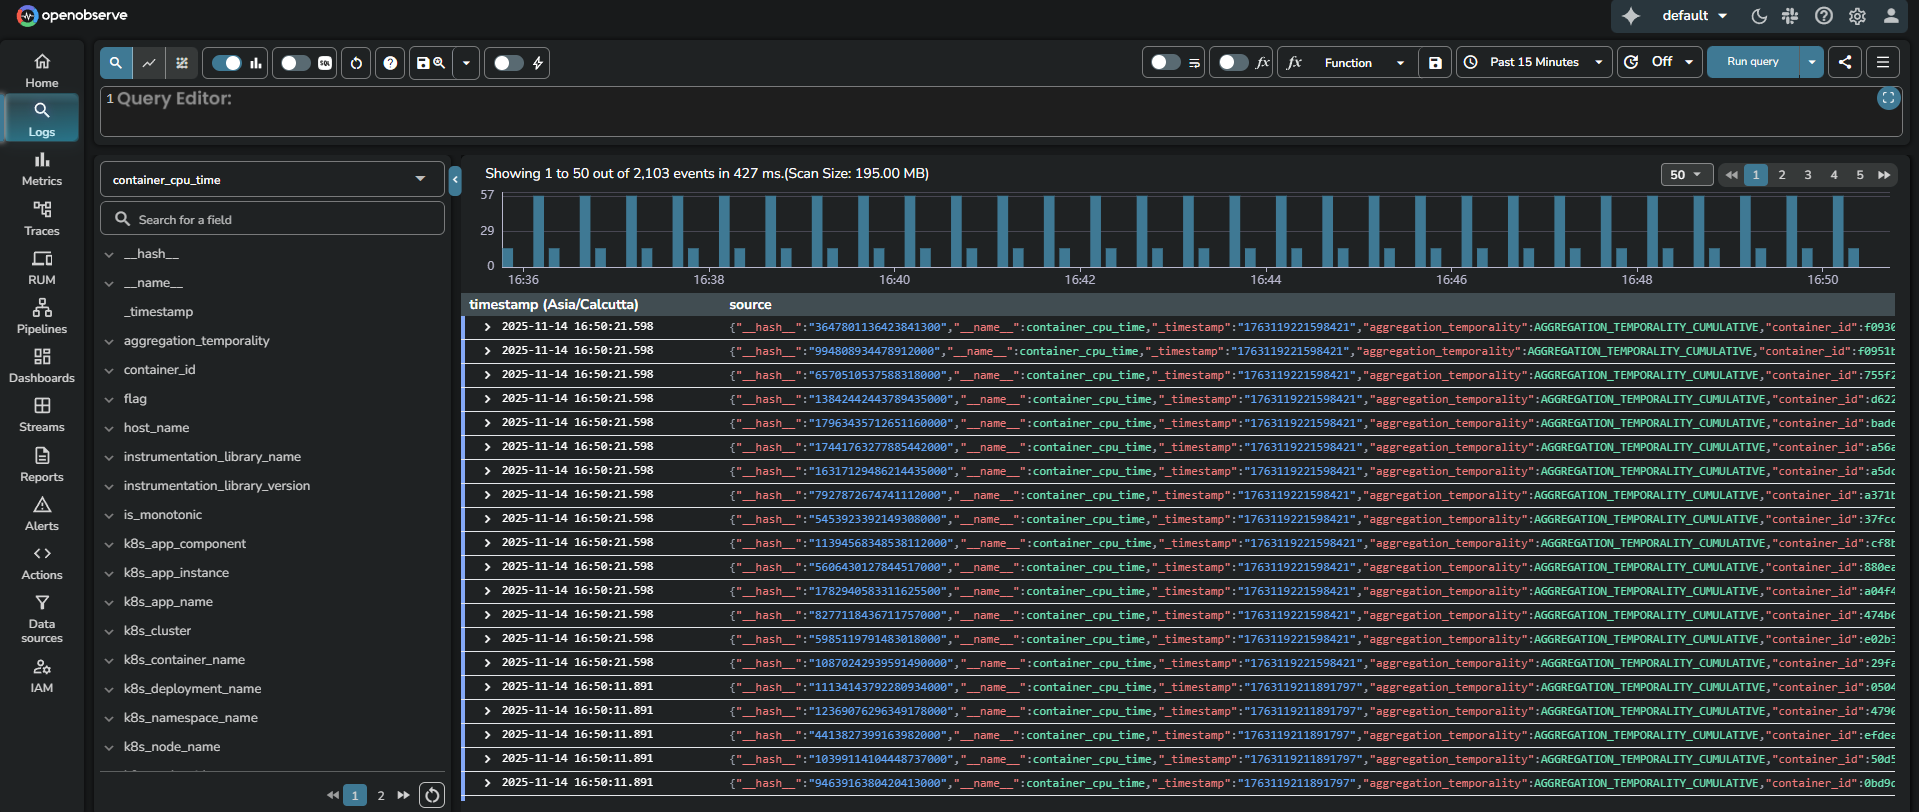Viewport: 1919px width, 812px height.
Task: Open Alerts from the sidebar
Action: click(x=42, y=513)
